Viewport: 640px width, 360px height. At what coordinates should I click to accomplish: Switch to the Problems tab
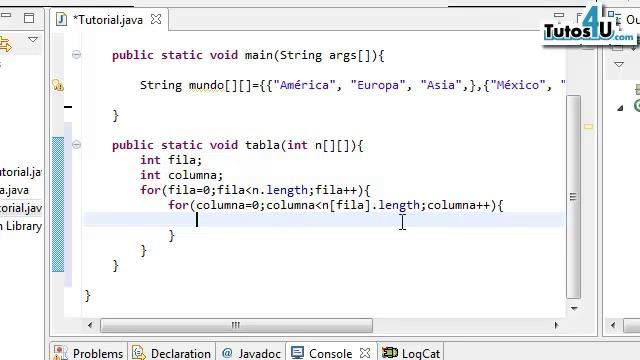pyautogui.click(x=89, y=353)
